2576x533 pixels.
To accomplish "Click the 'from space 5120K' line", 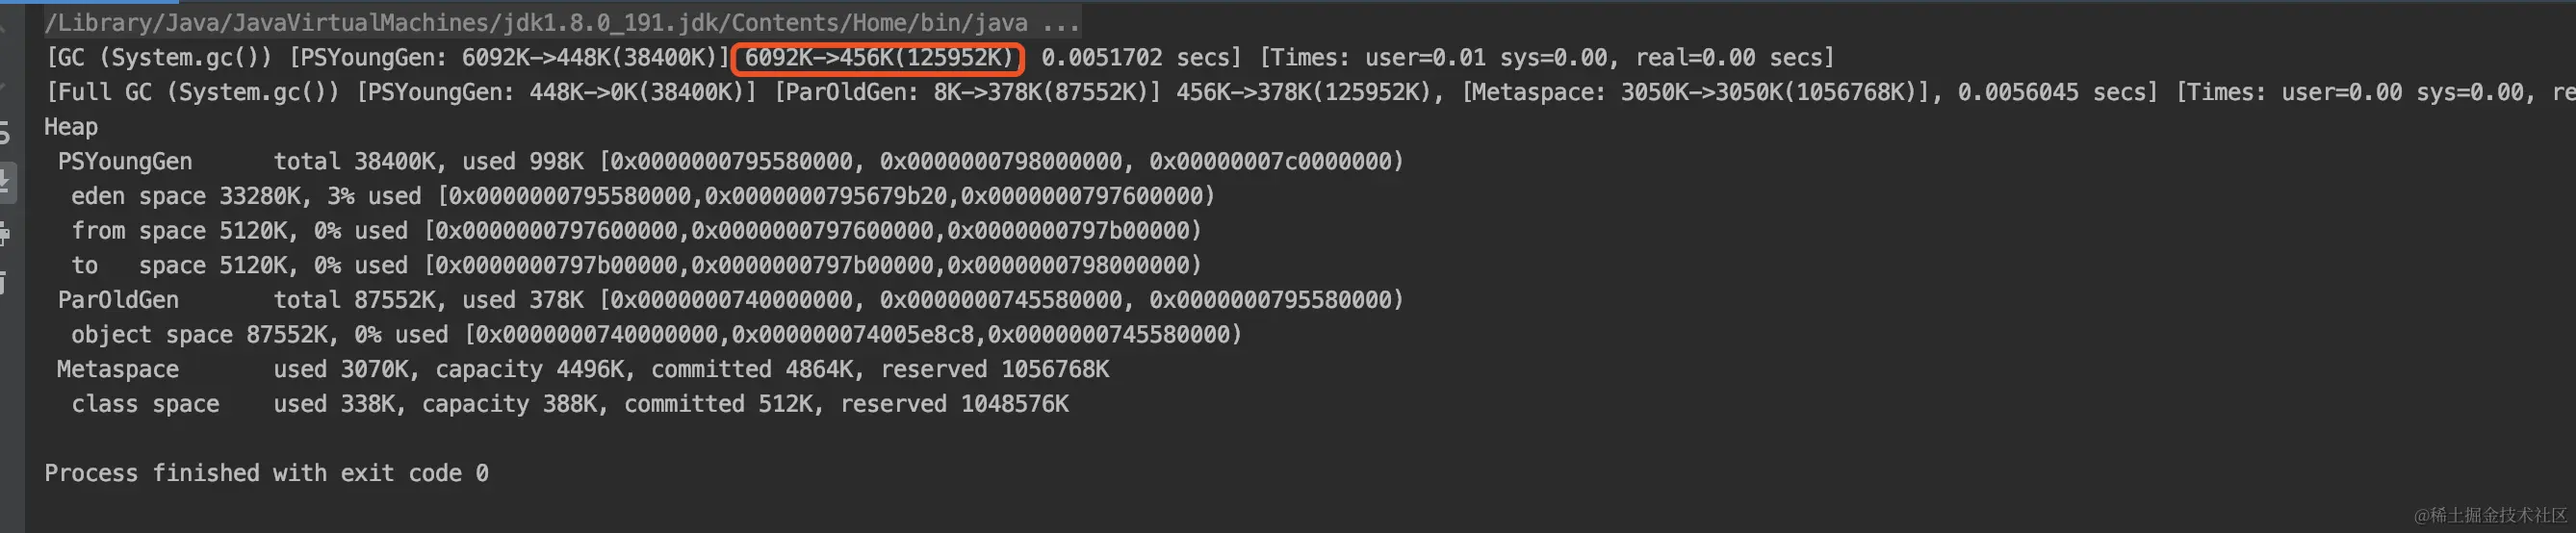I will tap(636, 231).
